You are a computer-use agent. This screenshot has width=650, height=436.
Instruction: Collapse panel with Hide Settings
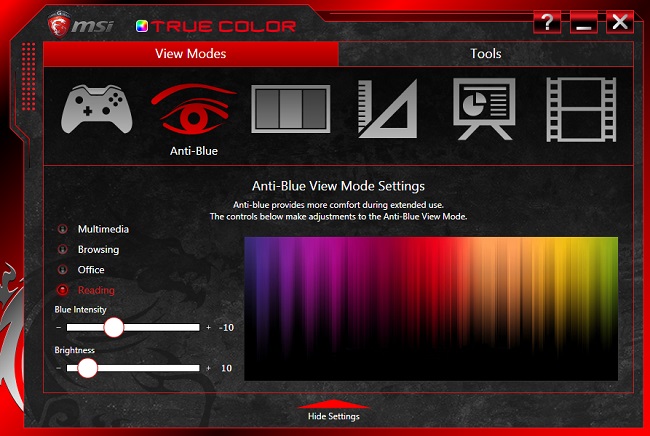[x=333, y=411]
